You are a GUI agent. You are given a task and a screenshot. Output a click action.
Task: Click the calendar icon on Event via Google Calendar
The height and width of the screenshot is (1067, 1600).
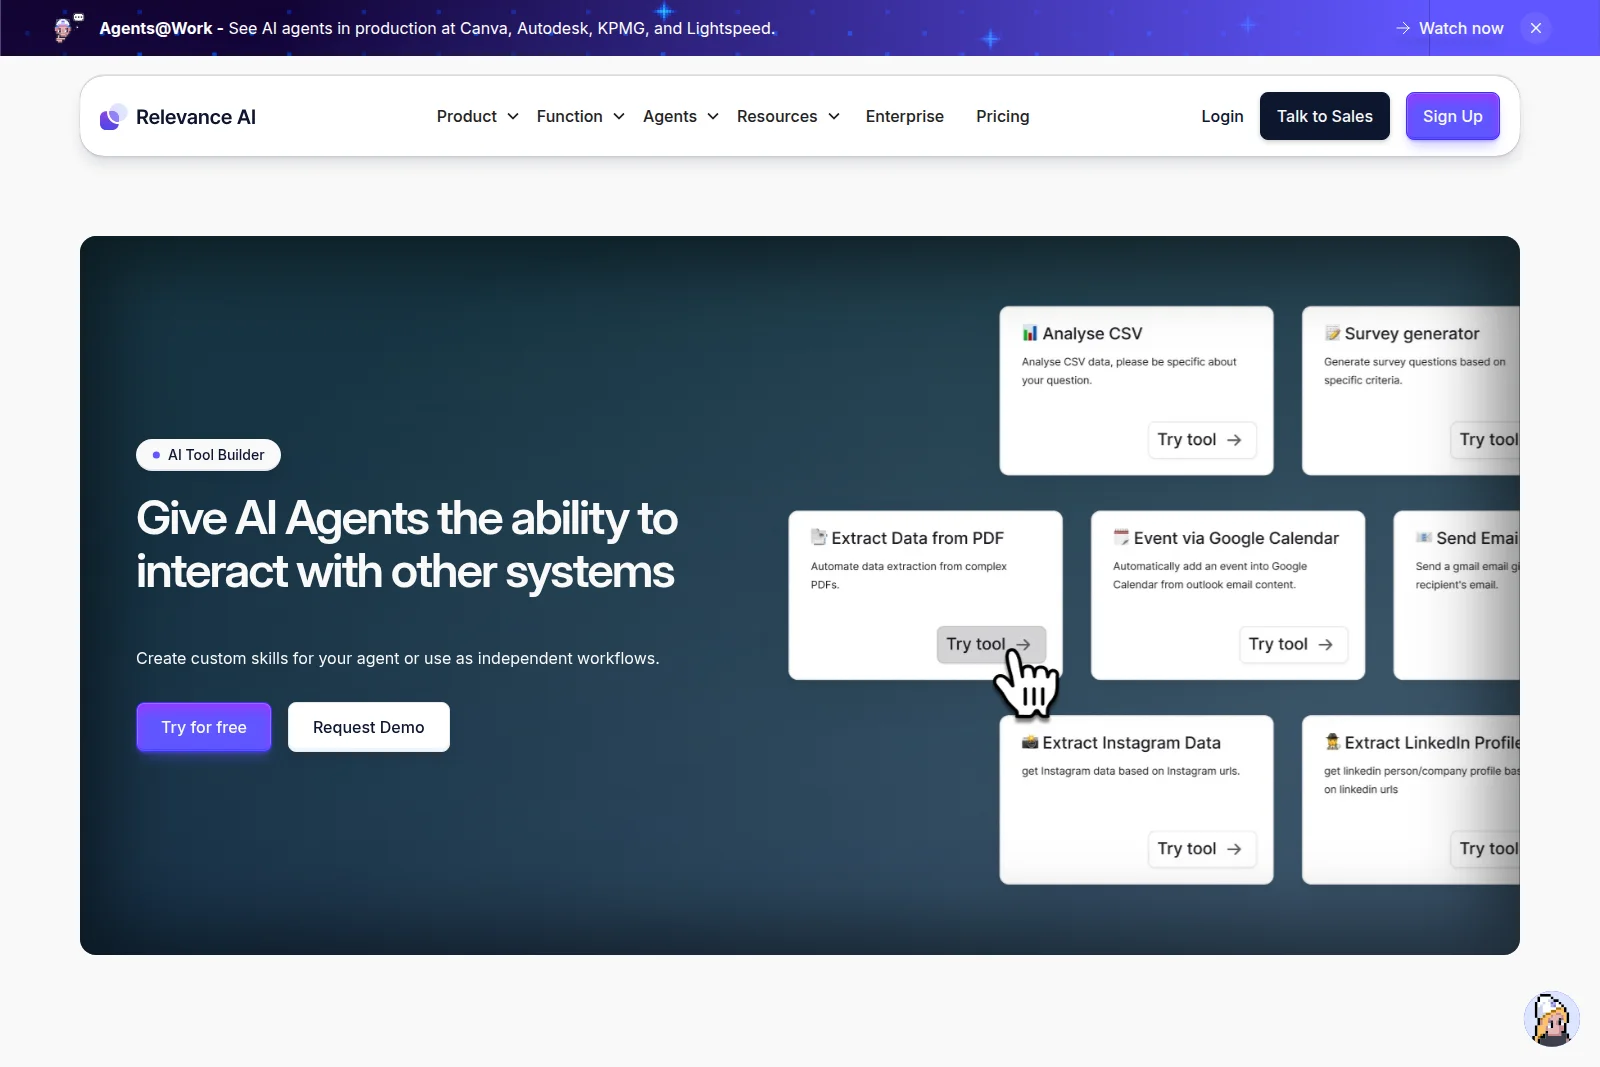(1120, 537)
